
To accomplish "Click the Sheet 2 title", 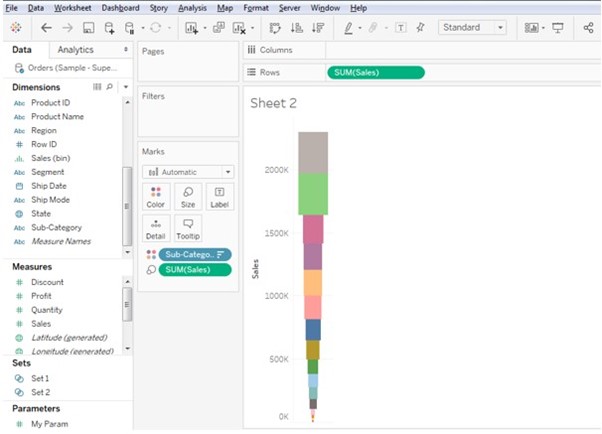I will [273, 103].
